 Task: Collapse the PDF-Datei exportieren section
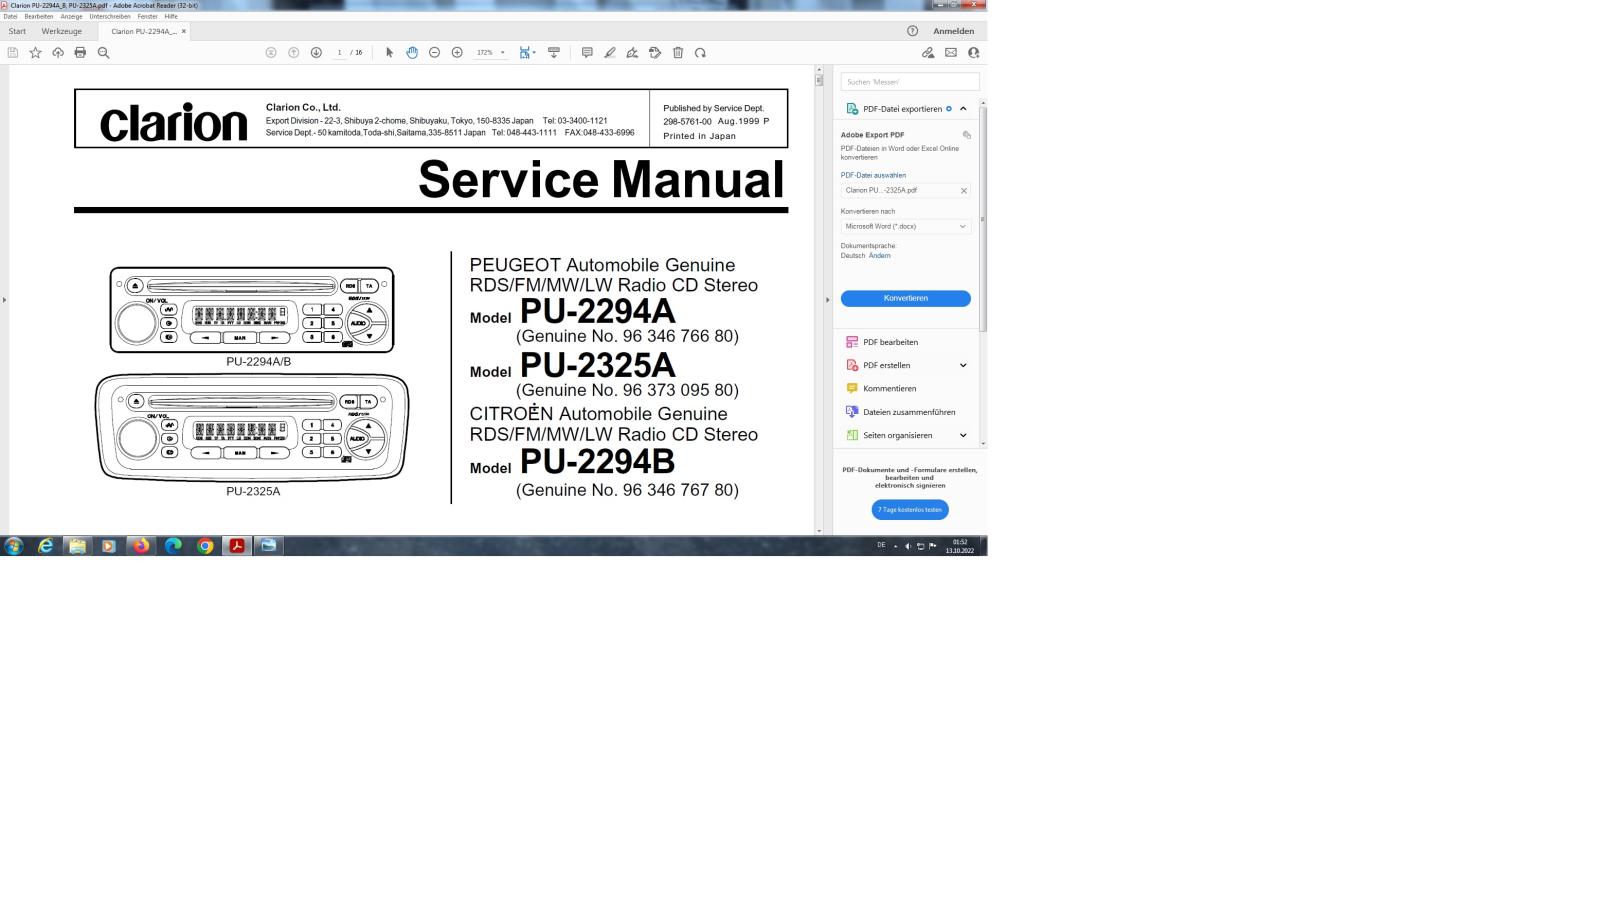point(963,109)
